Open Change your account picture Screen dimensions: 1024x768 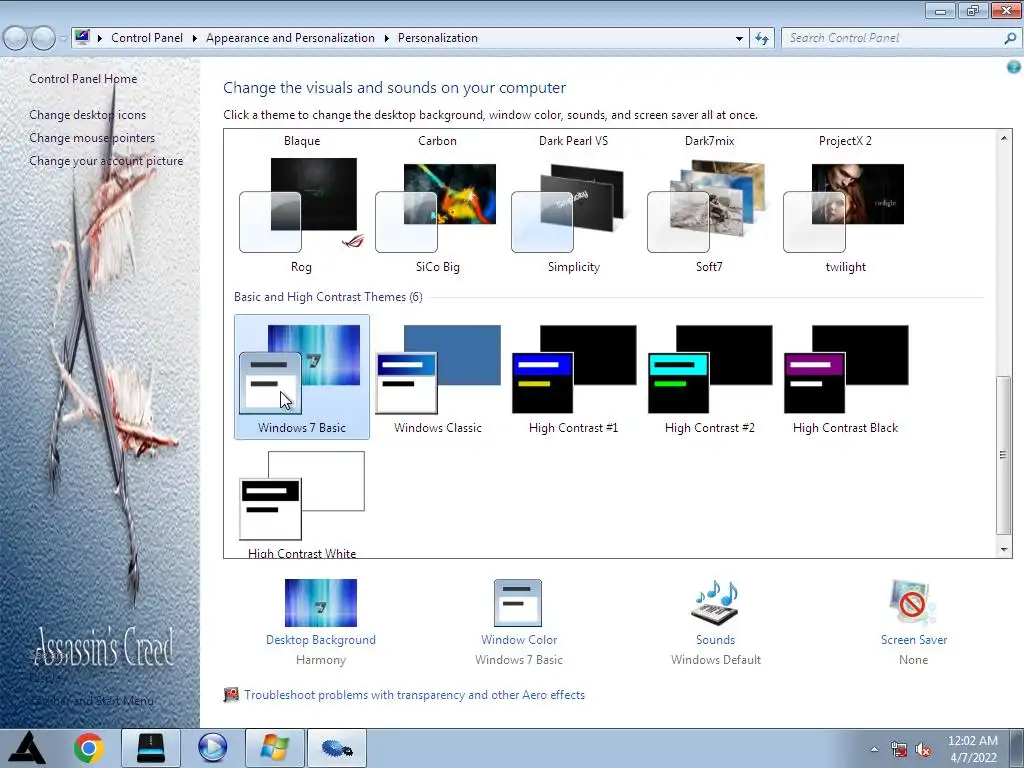[x=106, y=161]
